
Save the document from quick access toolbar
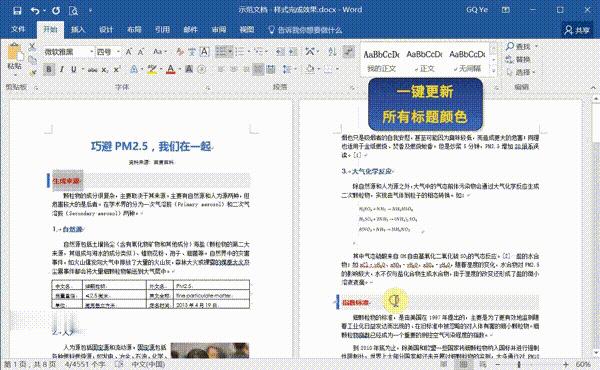tap(17, 10)
